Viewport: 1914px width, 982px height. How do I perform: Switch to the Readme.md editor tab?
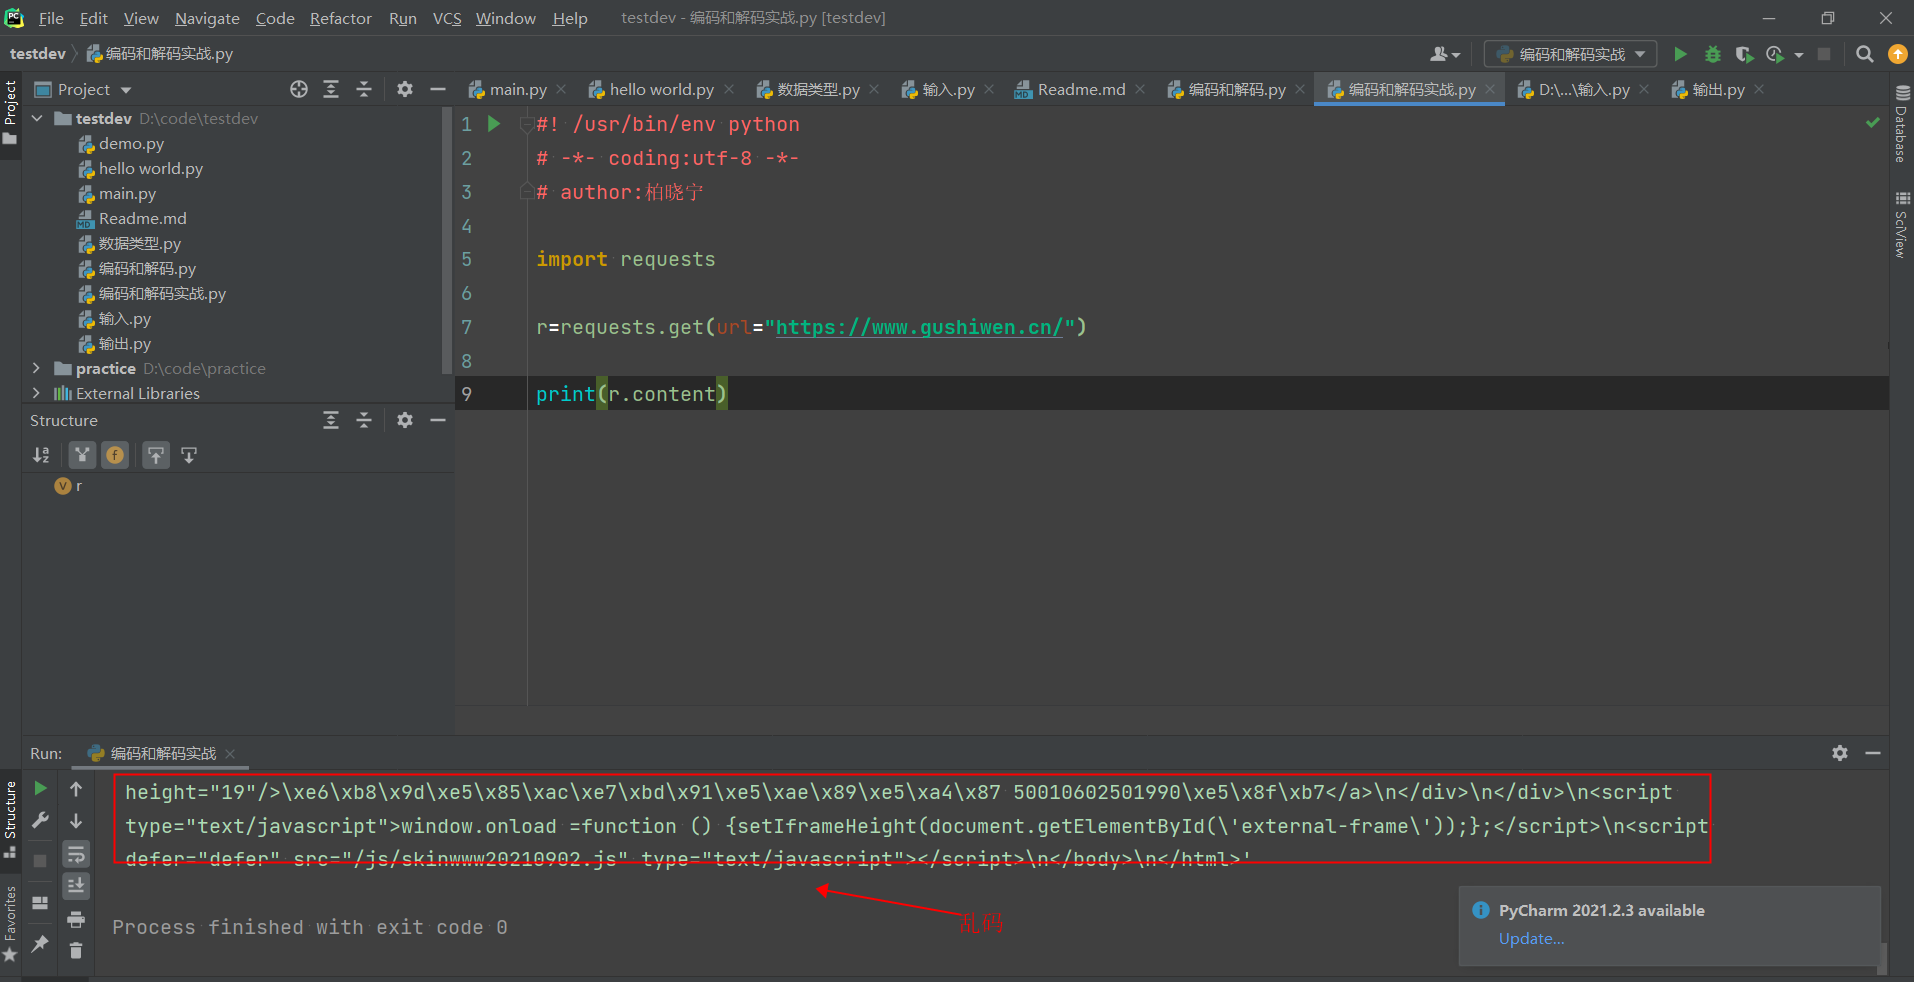1081,89
